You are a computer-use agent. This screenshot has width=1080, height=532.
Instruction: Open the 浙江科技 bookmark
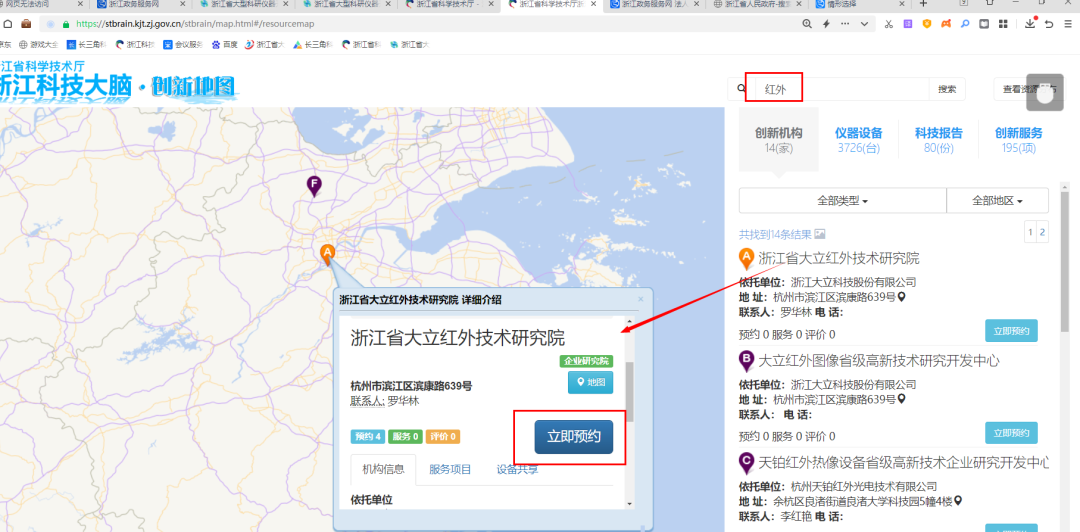[134, 45]
